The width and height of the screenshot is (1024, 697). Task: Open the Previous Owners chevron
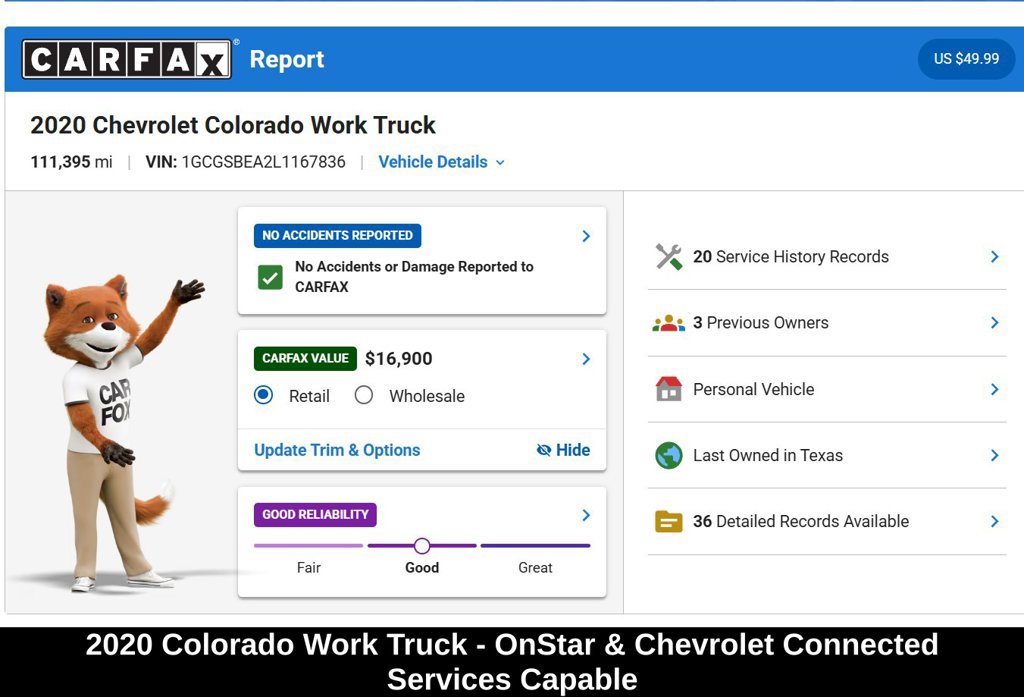point(995,323)
